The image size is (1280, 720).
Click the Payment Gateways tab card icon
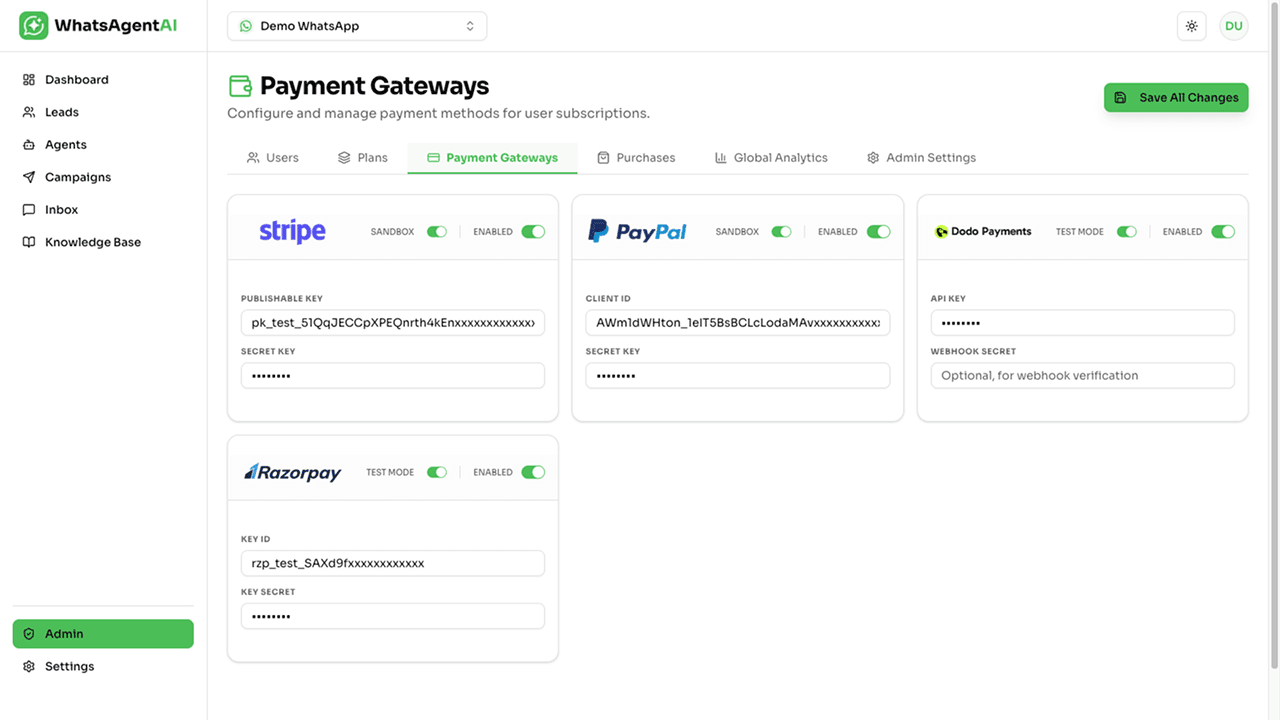[x=433, y=158]
